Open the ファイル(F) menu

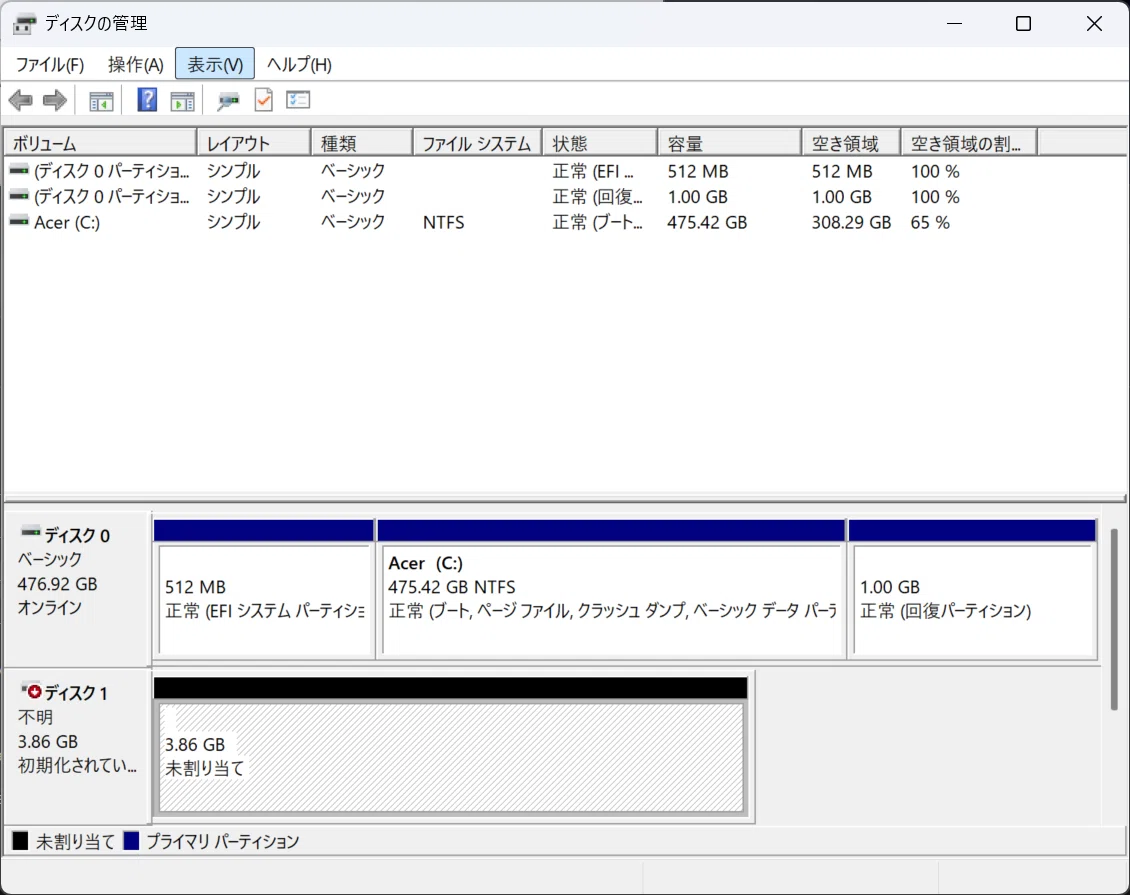coord(50,64)
